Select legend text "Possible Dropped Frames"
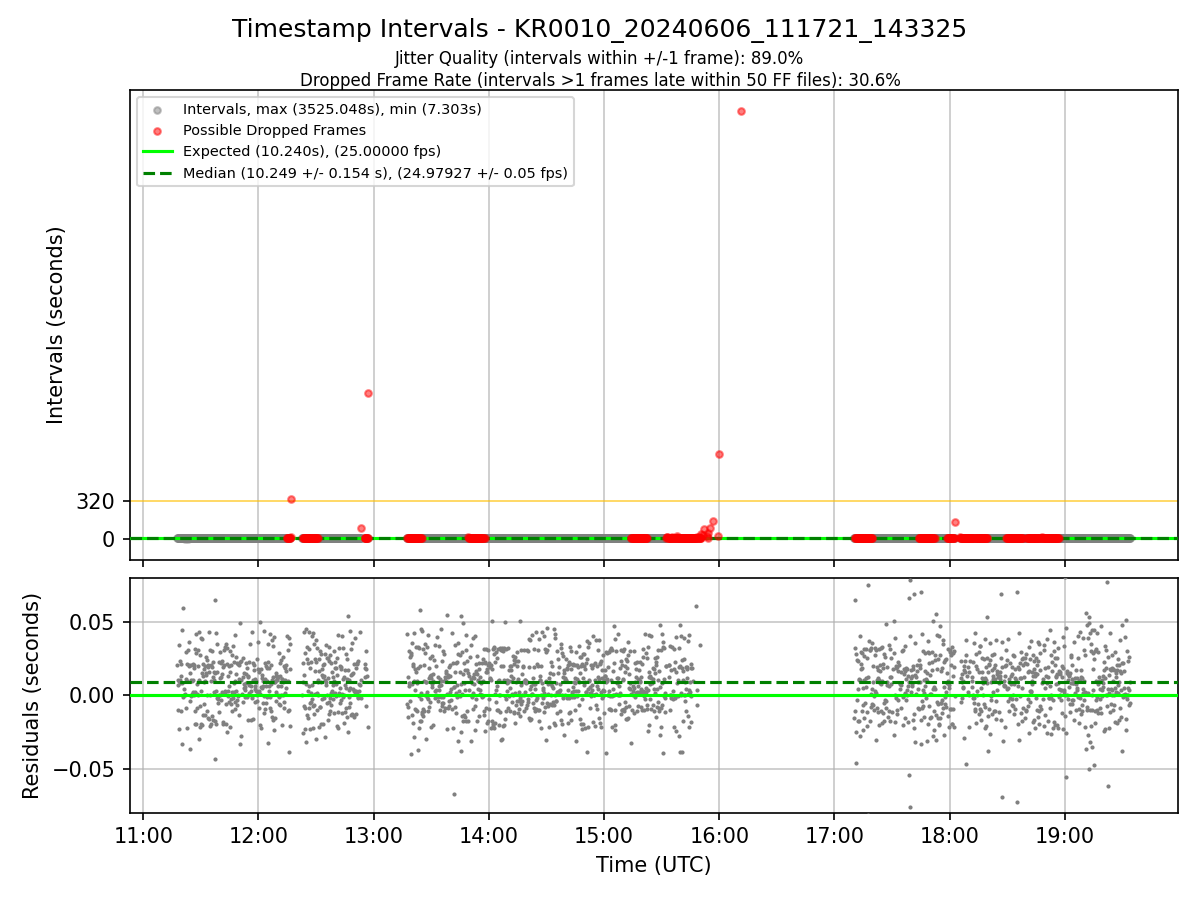Image resolution: width=1200 pixels, height=900 pixels. coord(274,130)
